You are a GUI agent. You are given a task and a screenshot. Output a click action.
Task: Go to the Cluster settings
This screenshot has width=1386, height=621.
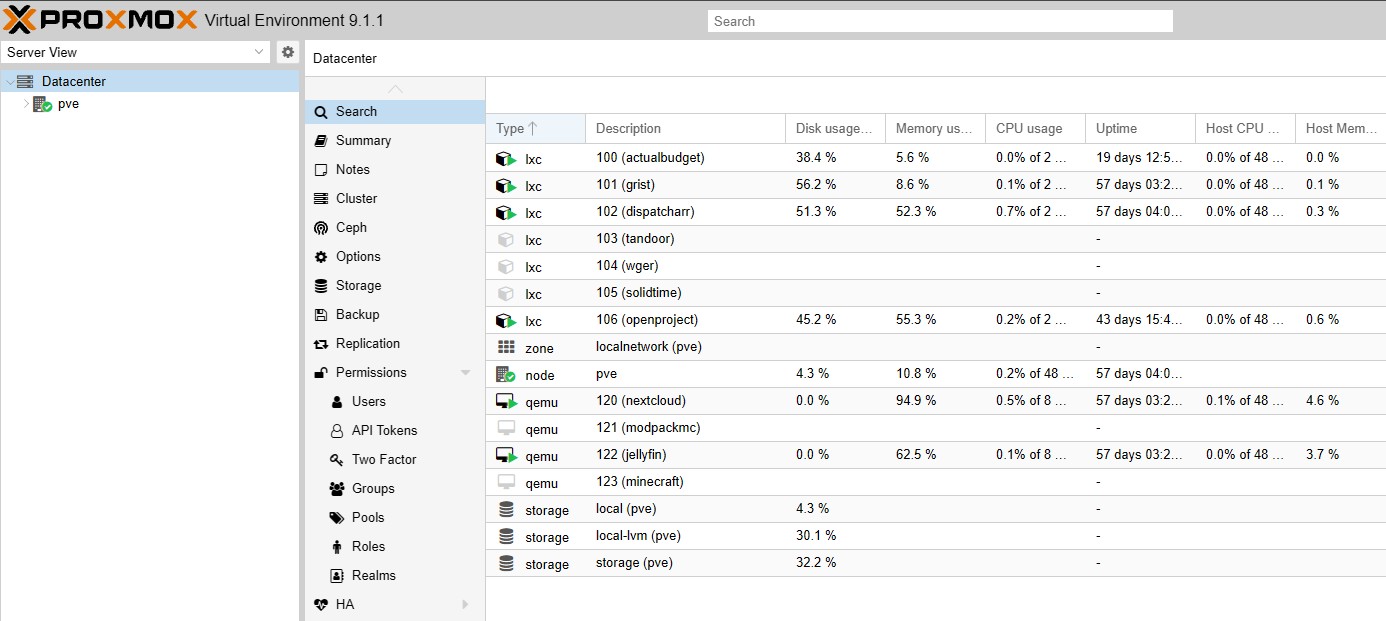(395, 199)
